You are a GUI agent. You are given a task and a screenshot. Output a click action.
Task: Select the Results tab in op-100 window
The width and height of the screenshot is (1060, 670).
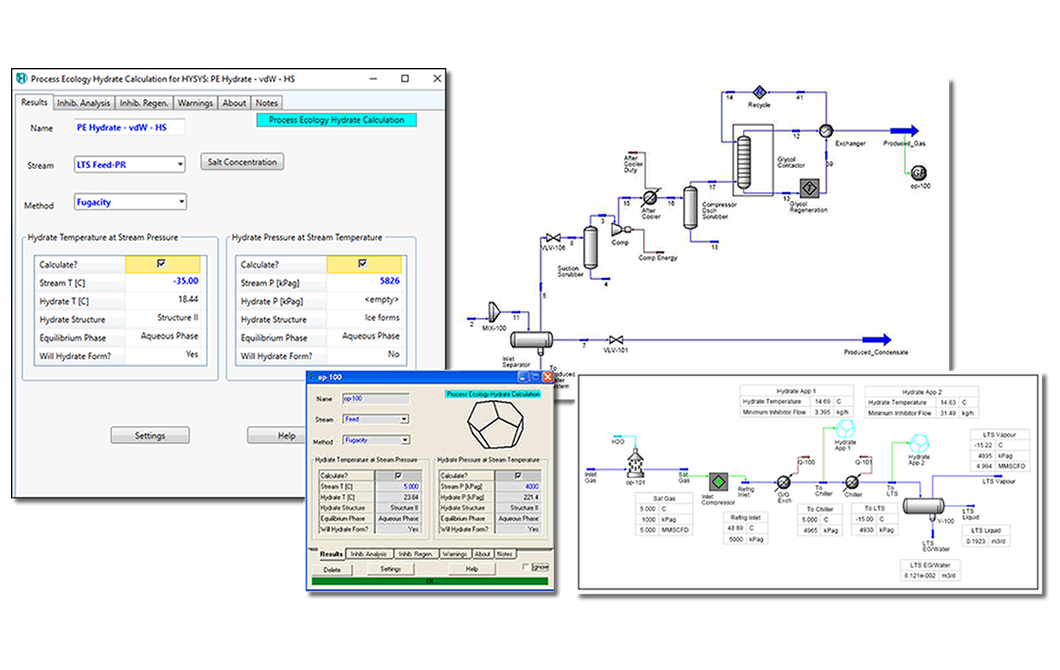331,554
